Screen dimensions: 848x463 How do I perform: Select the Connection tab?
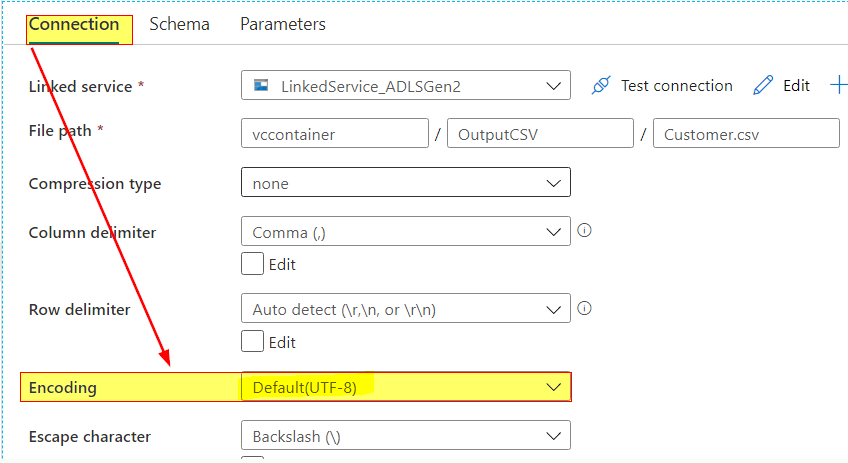[x=74, y=24]
